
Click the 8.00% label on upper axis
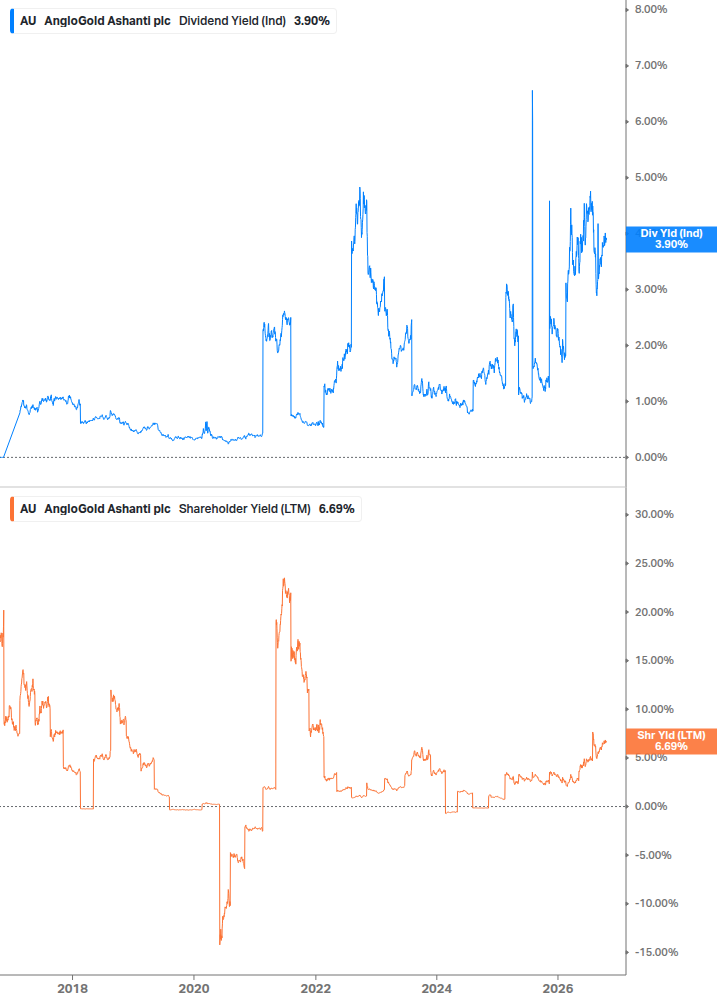click(650, 10)
